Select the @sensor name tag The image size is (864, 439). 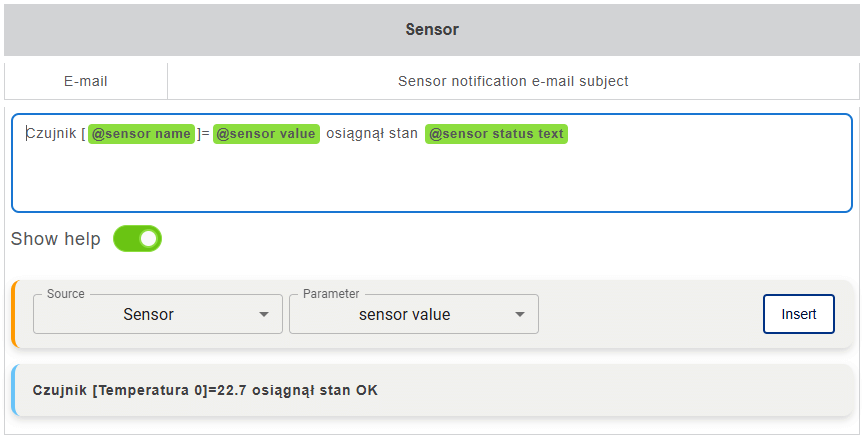(x=141, y=134)
